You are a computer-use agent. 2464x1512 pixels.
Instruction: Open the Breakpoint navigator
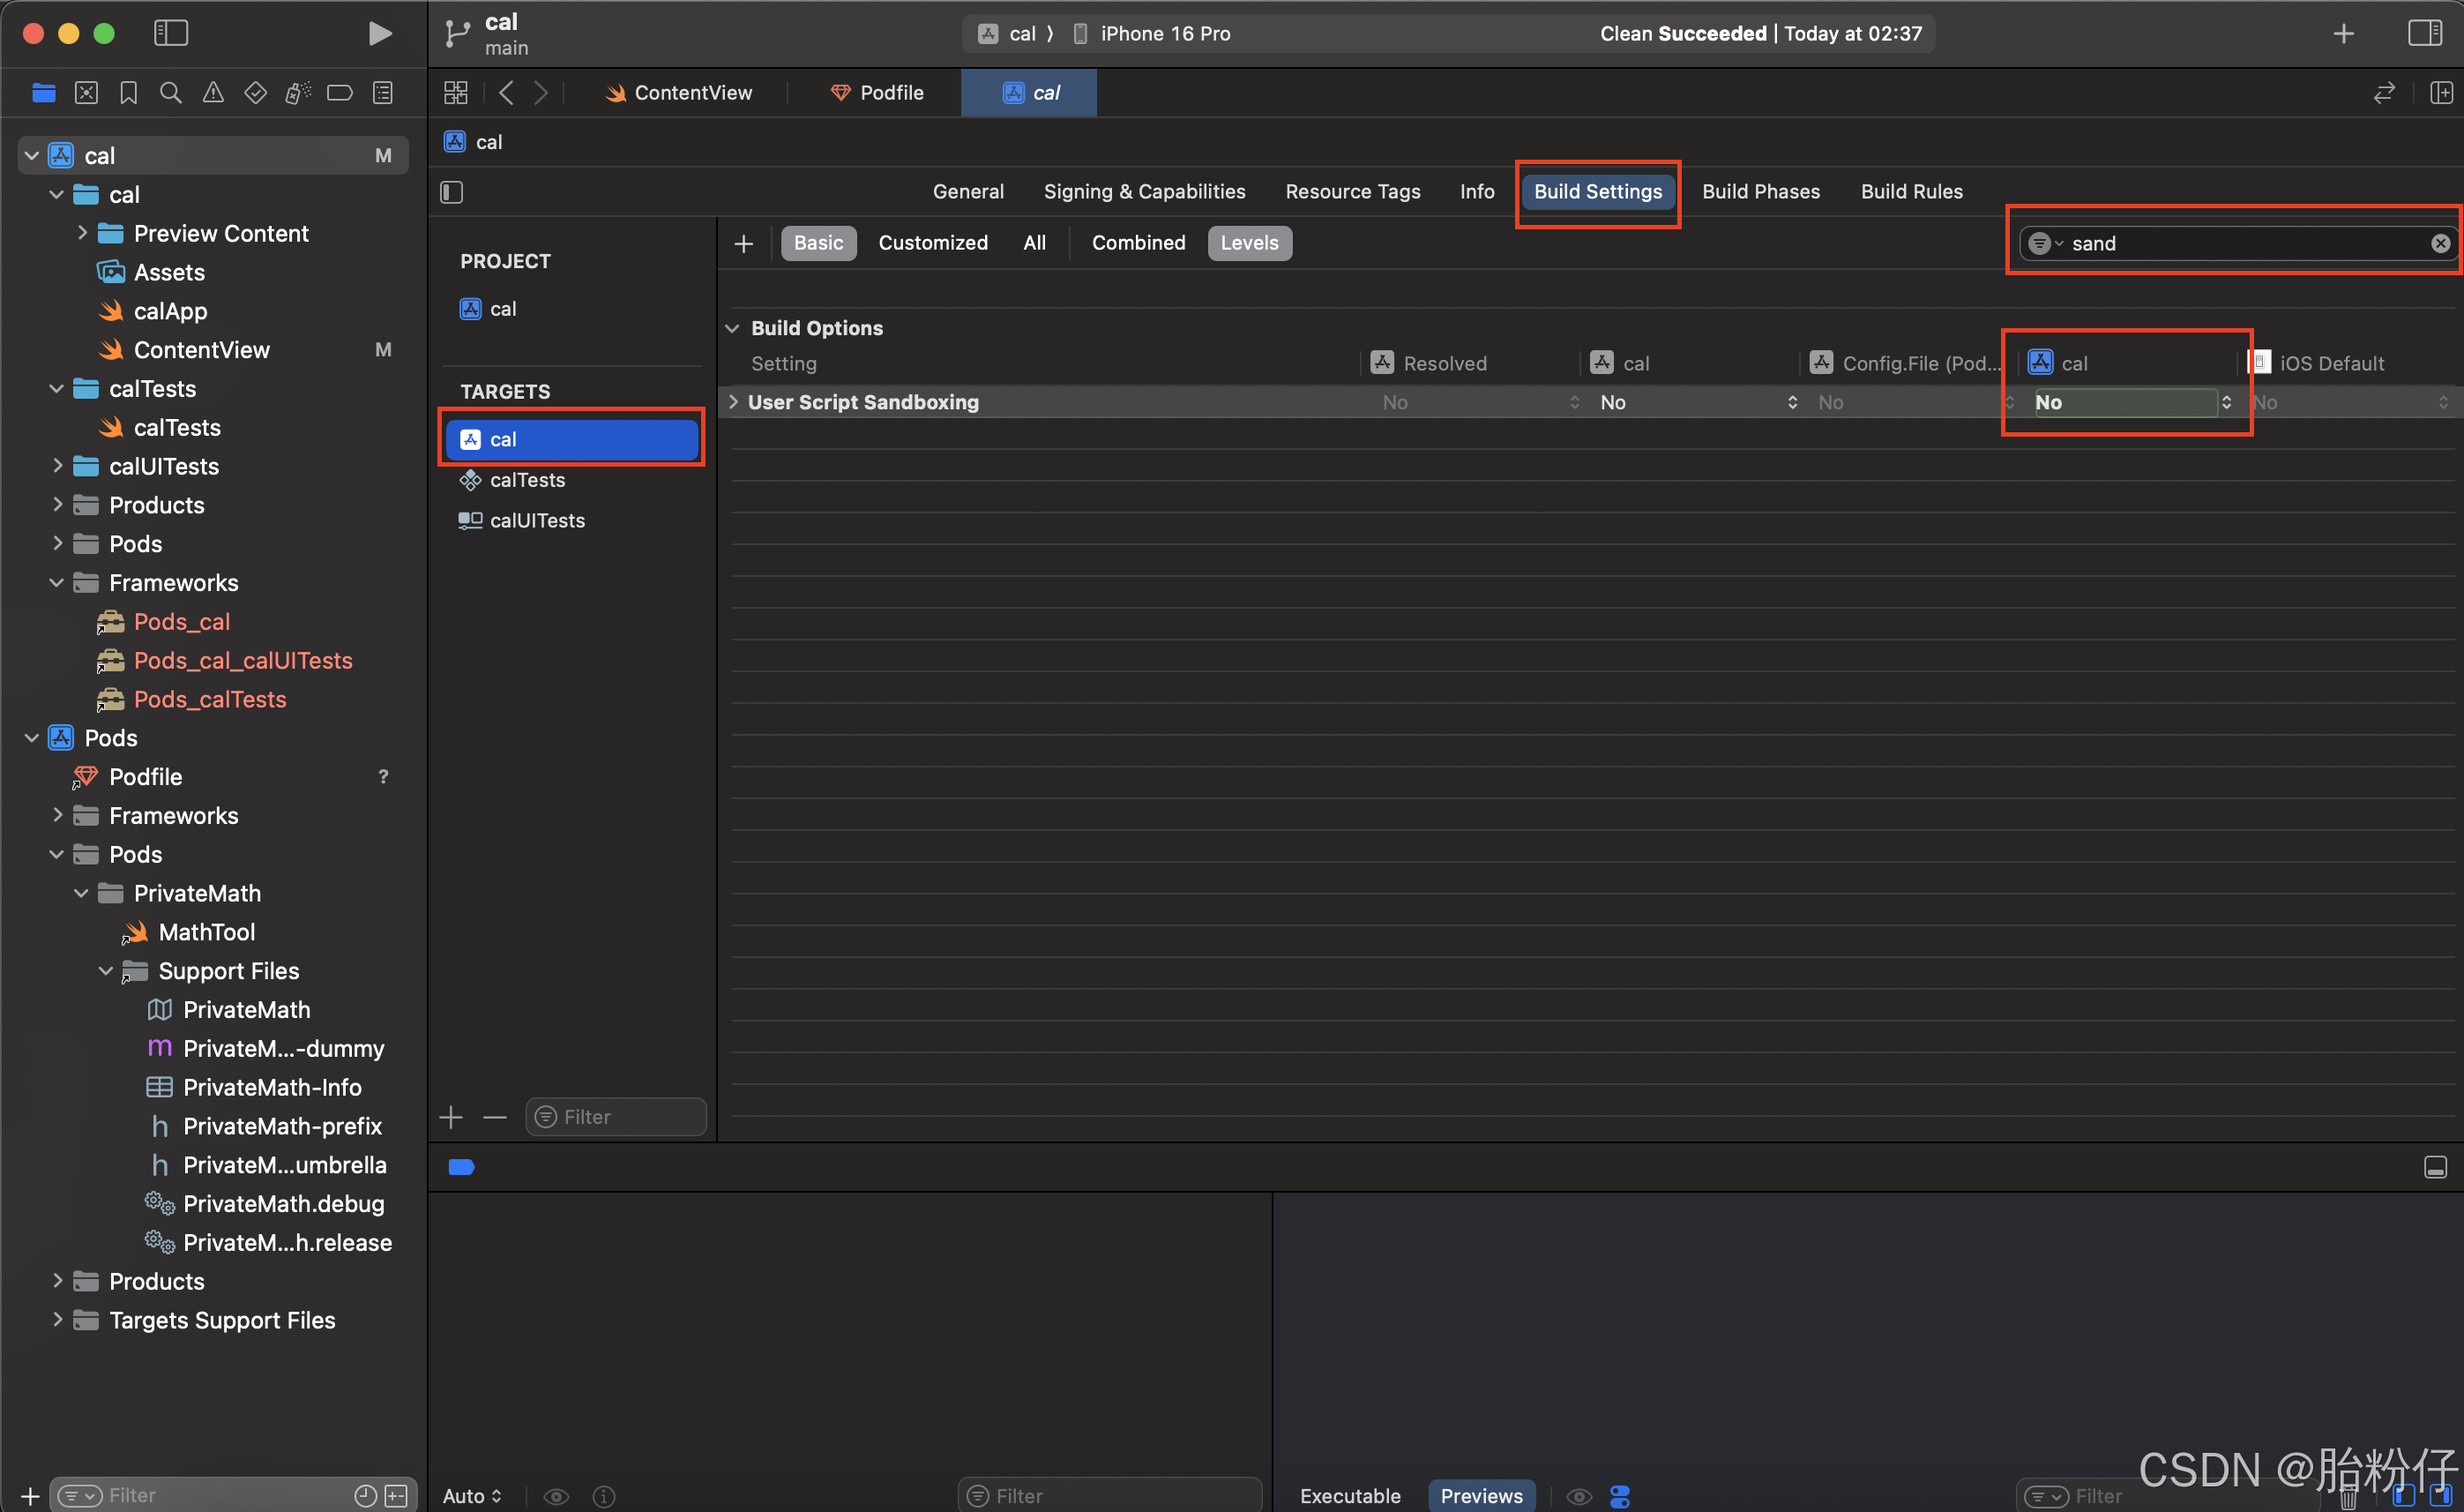[340, 93]
